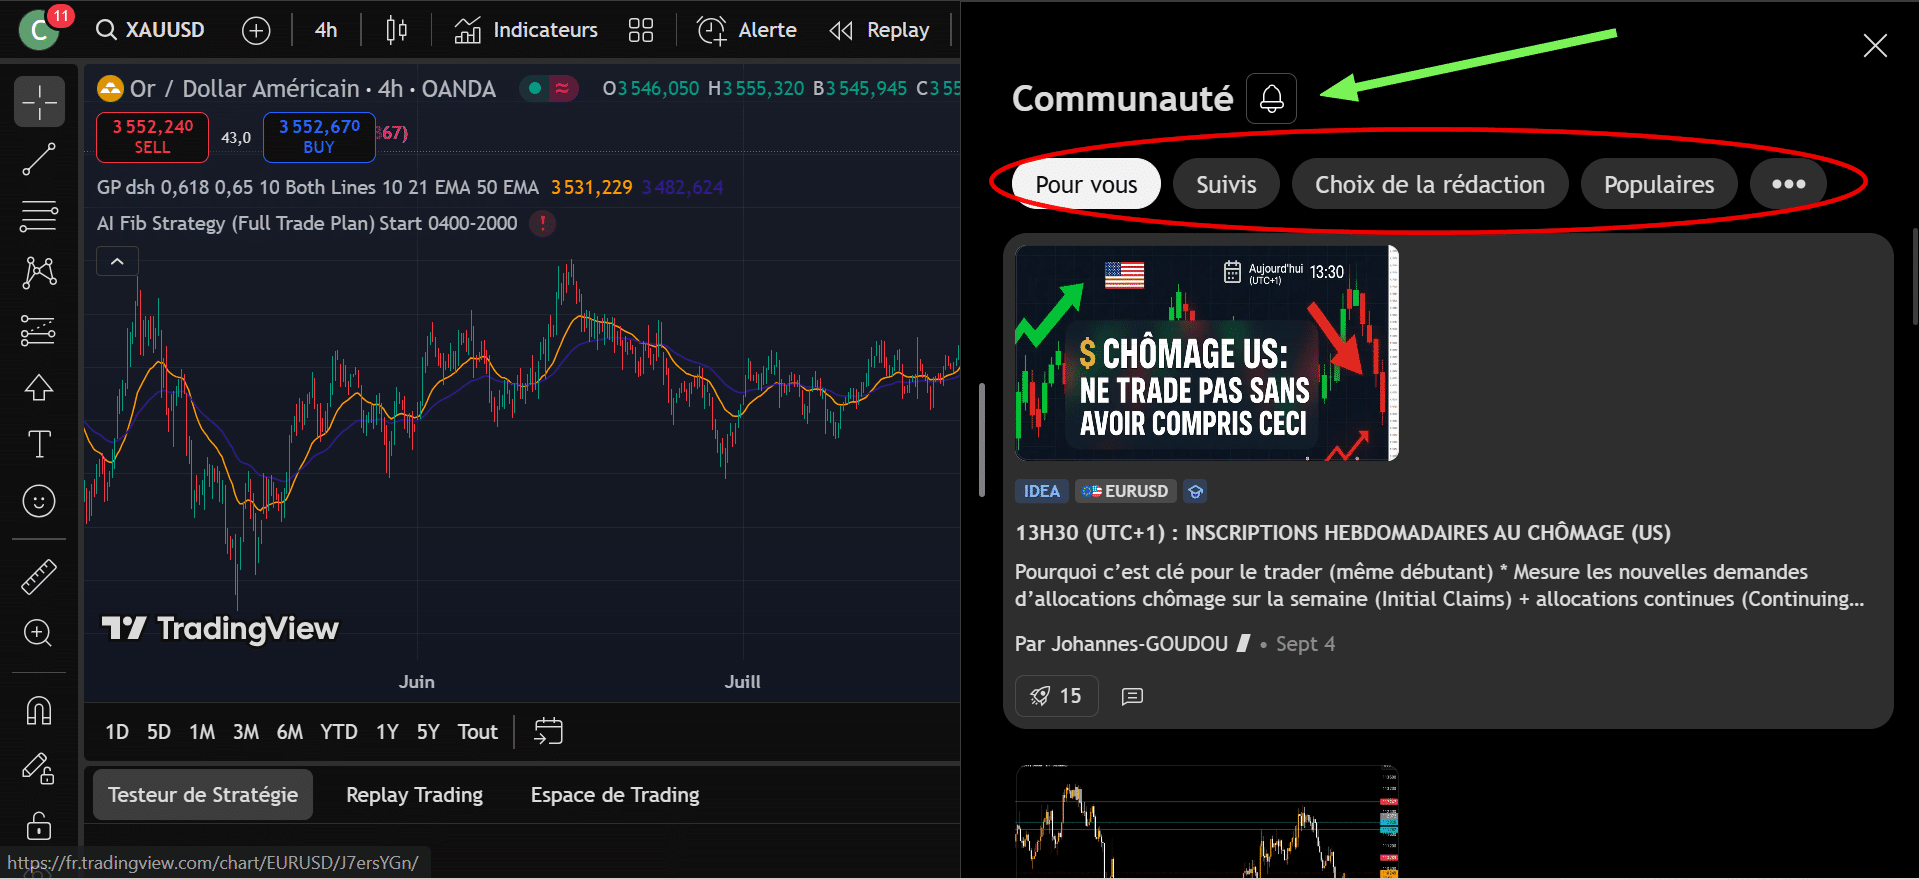Toggle magnet mode snapping

pyautogui.click(x=39, y=711)
